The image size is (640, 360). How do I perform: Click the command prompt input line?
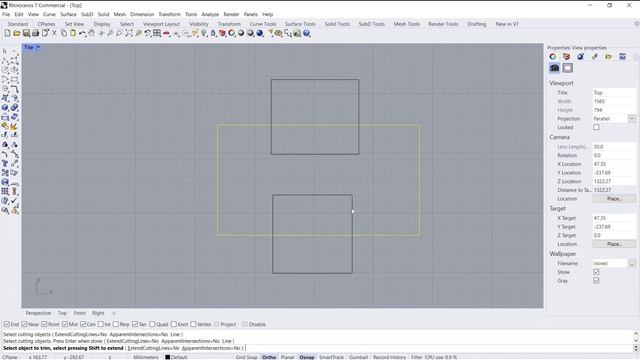pyautogui.click(x=317, y=348)
